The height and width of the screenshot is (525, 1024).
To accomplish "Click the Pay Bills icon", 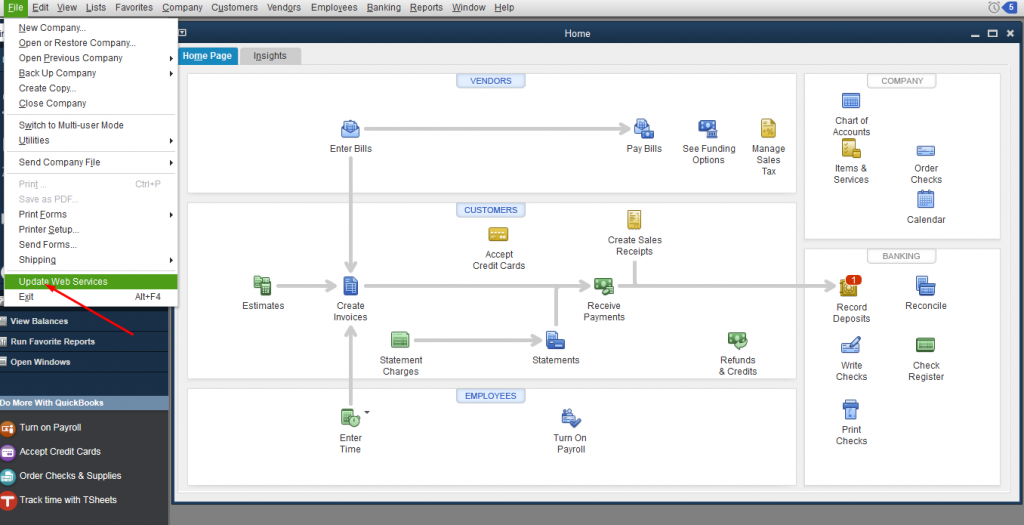I will pos(644,129).
